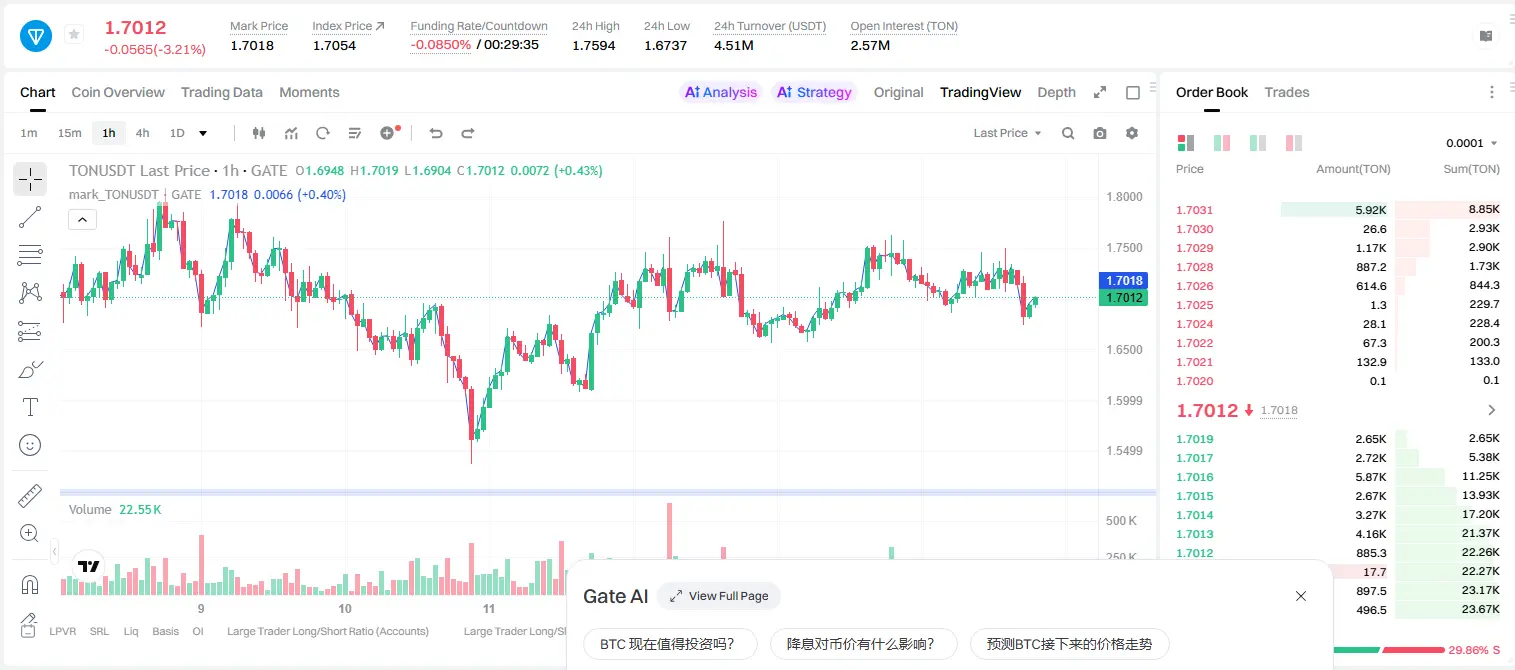The width and height of the screenshot is (1515, 670).
Task: Open chart settings gear icon
Action: pyautogui.click(x=1132, y=133)
